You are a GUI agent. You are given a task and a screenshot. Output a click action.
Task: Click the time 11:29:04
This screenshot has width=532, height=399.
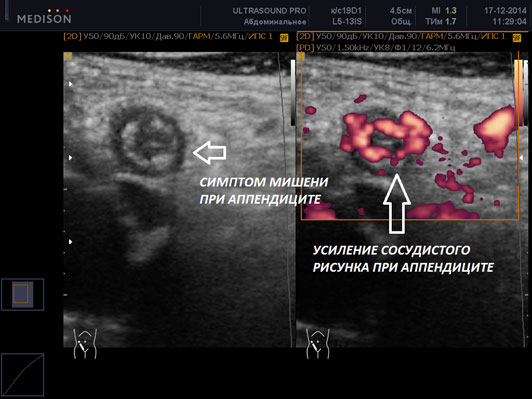(510, 22)
